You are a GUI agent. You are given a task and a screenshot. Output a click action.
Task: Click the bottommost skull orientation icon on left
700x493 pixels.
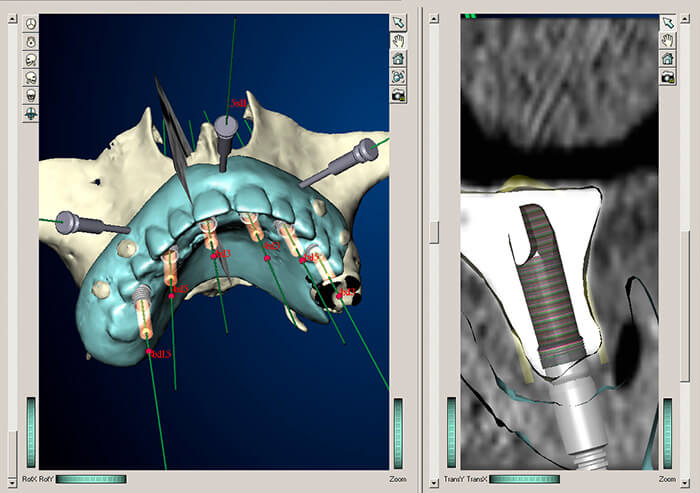click(30, 113)
